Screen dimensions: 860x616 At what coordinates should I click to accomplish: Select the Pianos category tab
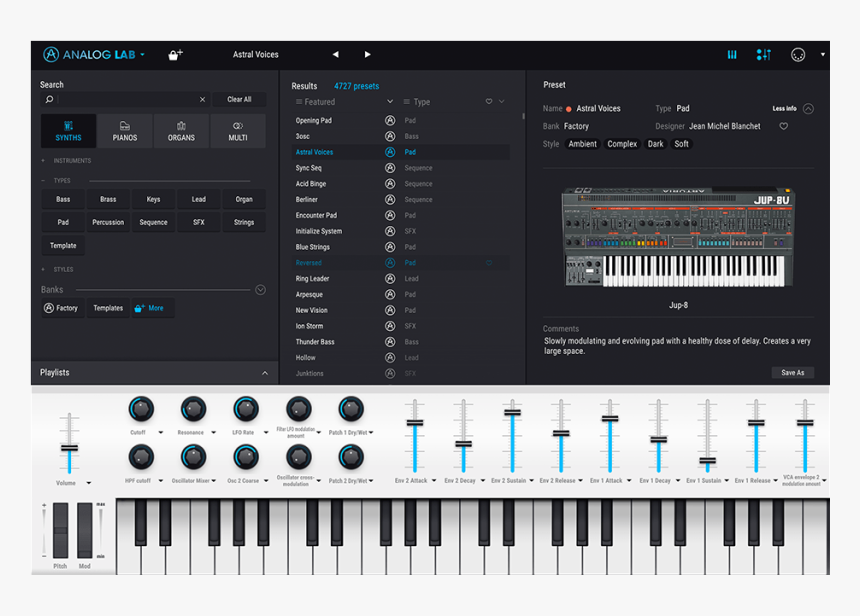(x=125, y=131)
